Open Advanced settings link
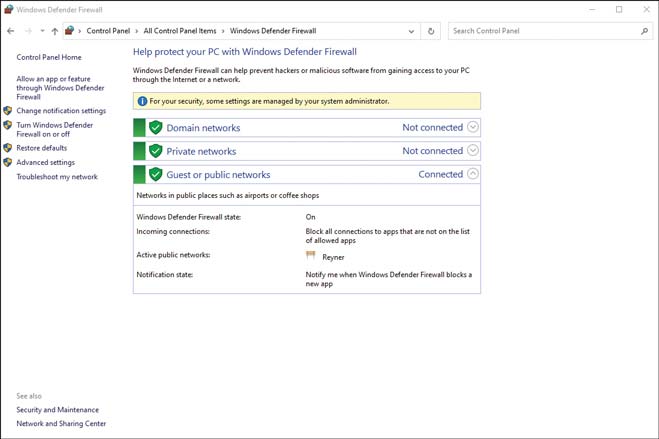 45,162
